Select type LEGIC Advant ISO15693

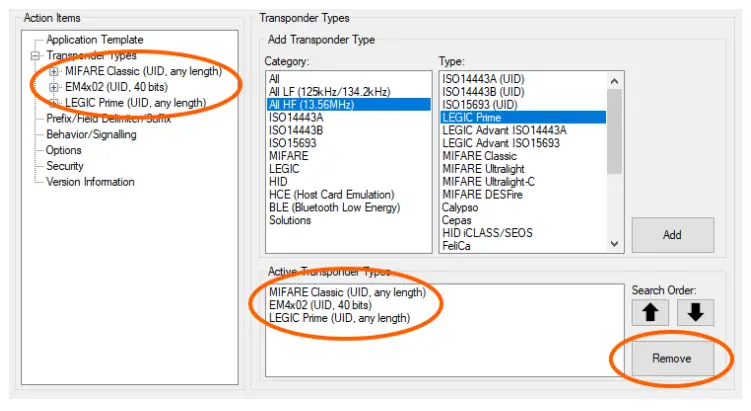pos(523,143)
